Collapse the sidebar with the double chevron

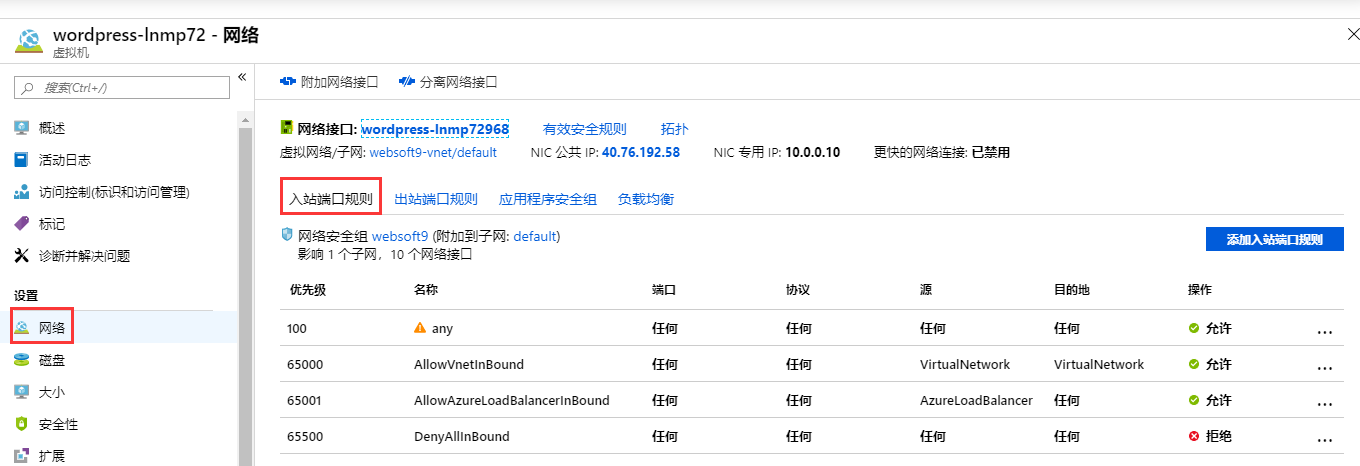(x=242, y=77)
